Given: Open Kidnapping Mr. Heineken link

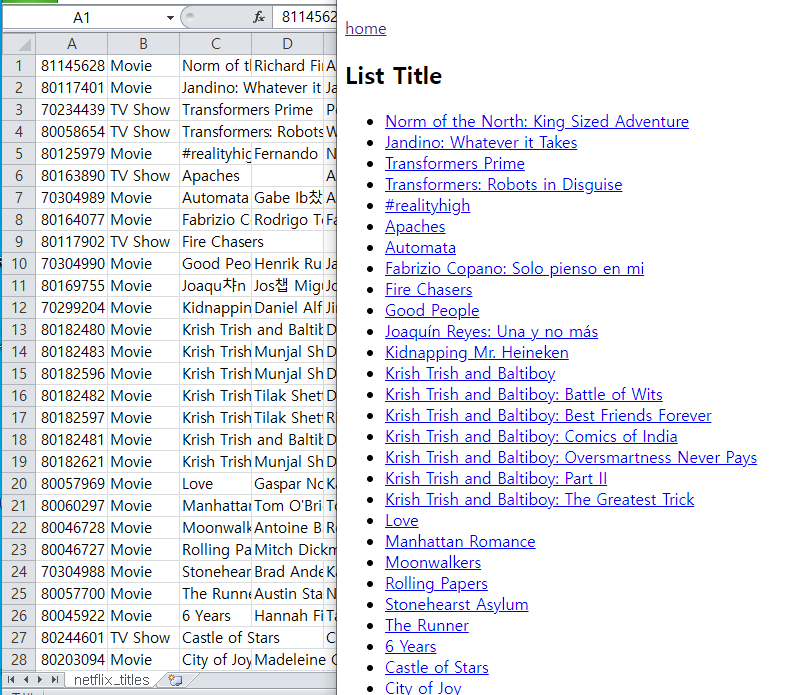Looking at the screenshot, I should tap(477, 352).
